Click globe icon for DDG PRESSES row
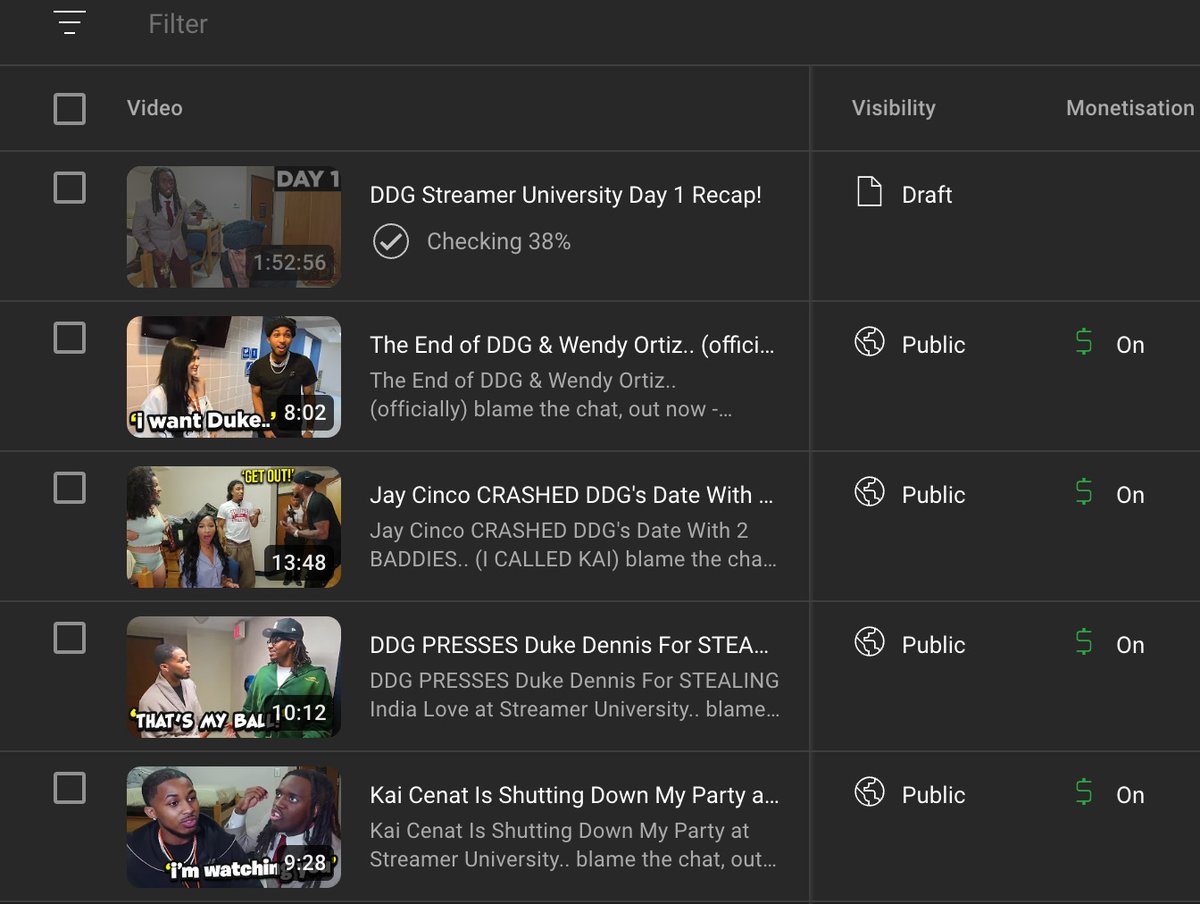This screenshot has width=1200, height=904. (x=870, y=642)
